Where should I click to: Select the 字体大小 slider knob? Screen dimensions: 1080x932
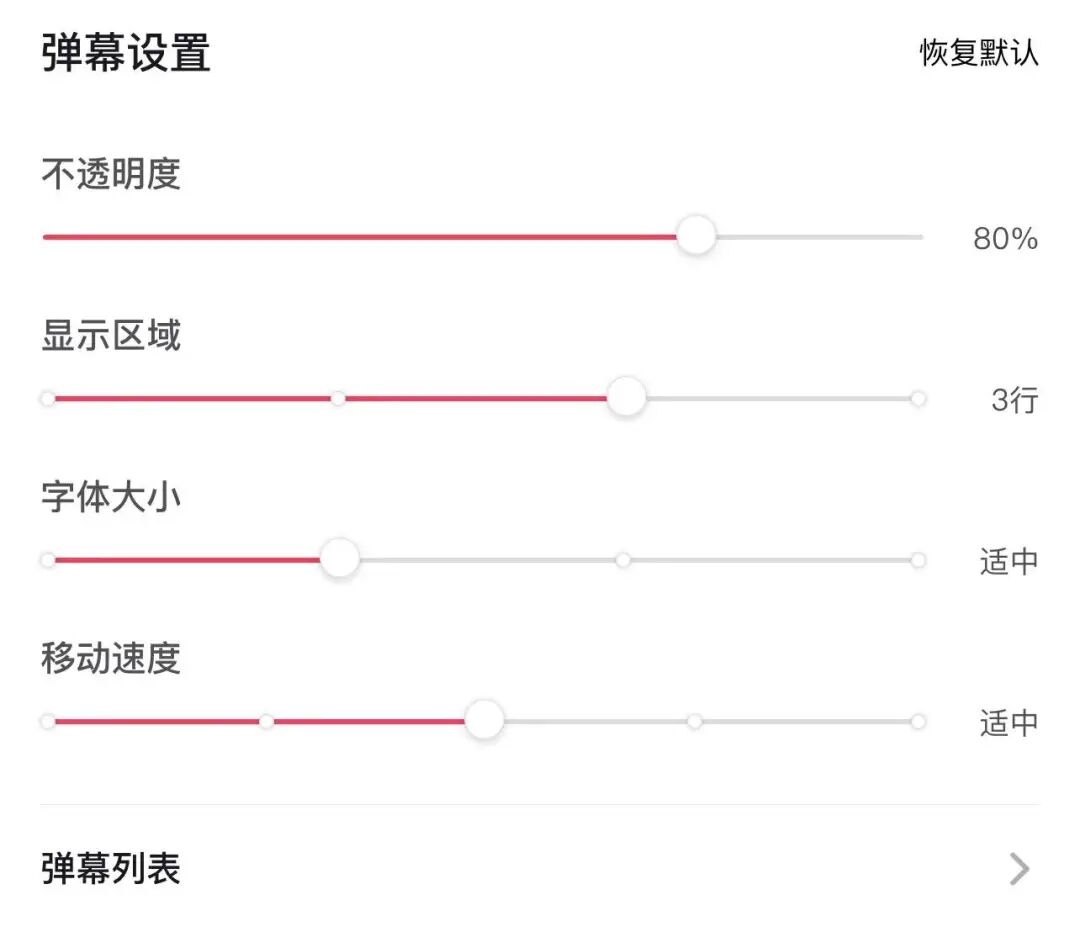coord(339,558)
